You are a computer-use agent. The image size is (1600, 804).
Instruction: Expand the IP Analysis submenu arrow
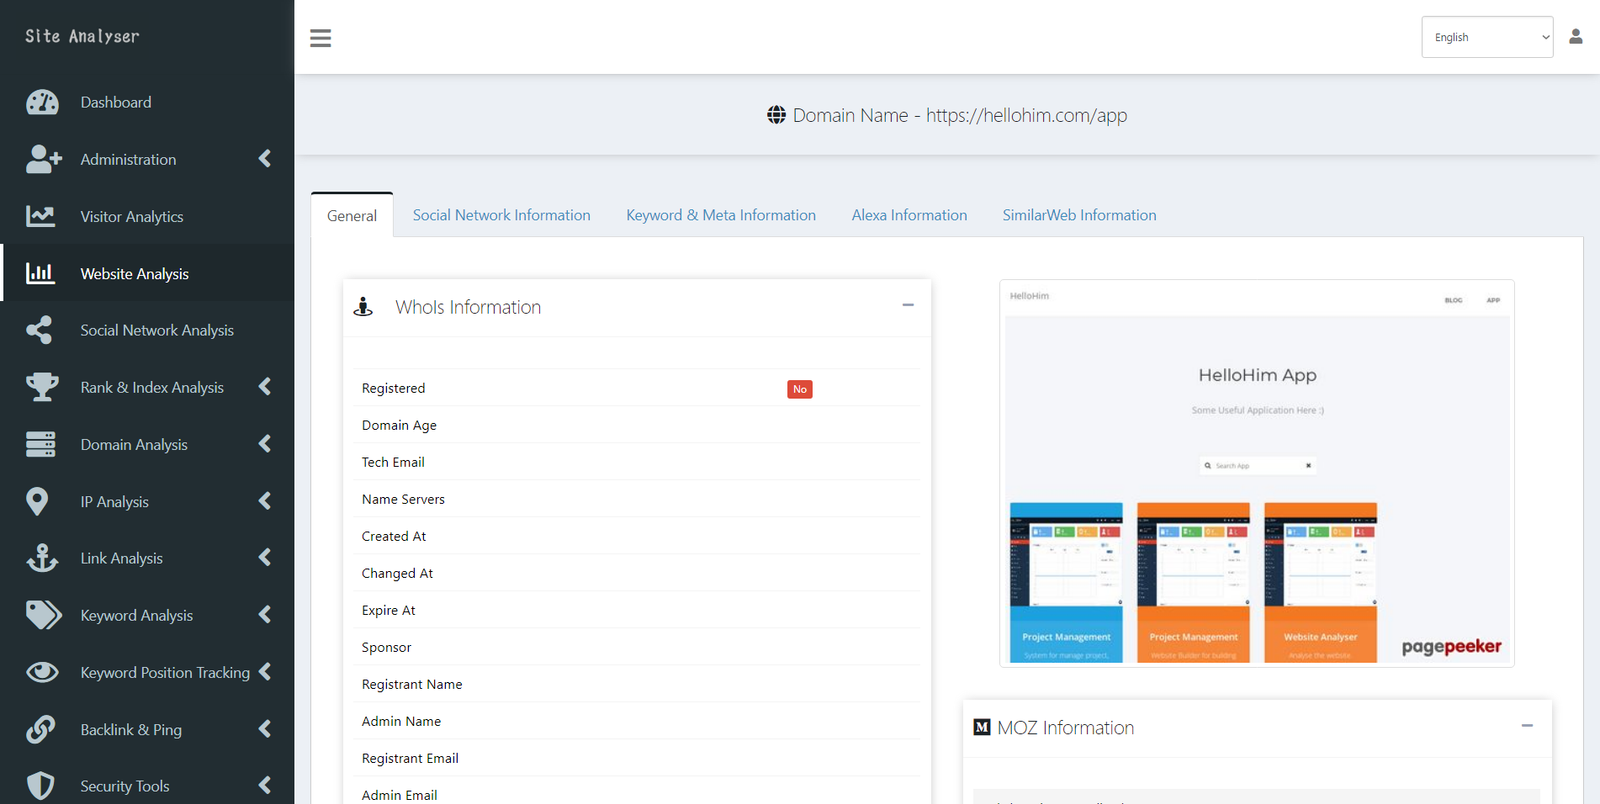pos(265,501)
